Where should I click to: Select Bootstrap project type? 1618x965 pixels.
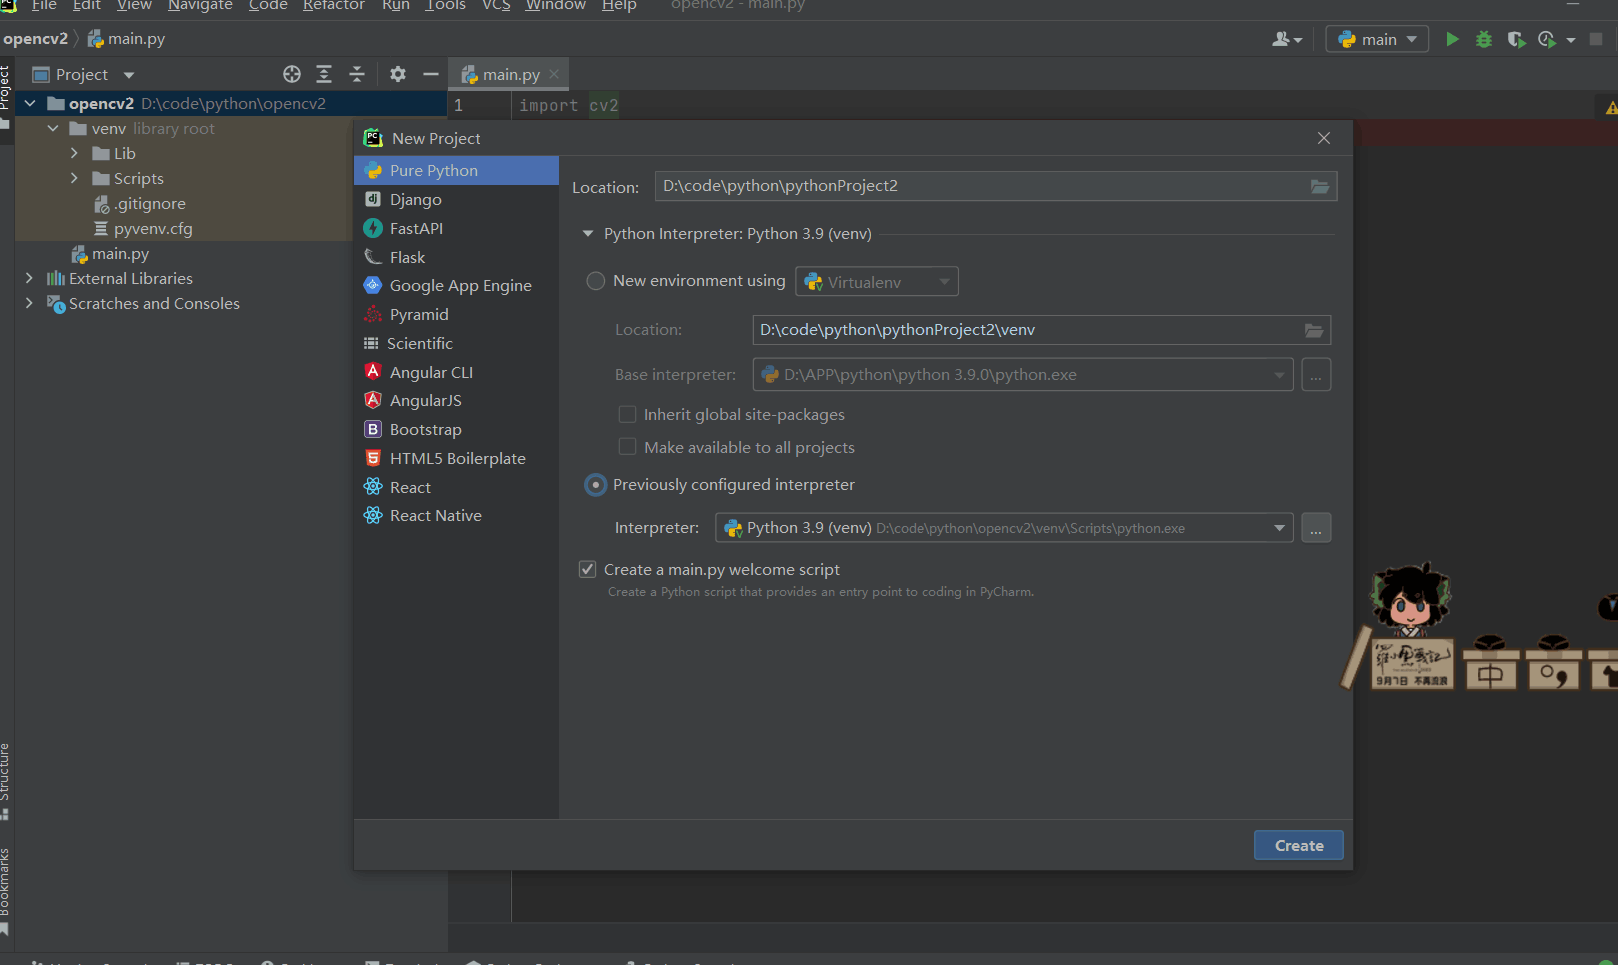[456, 429]
